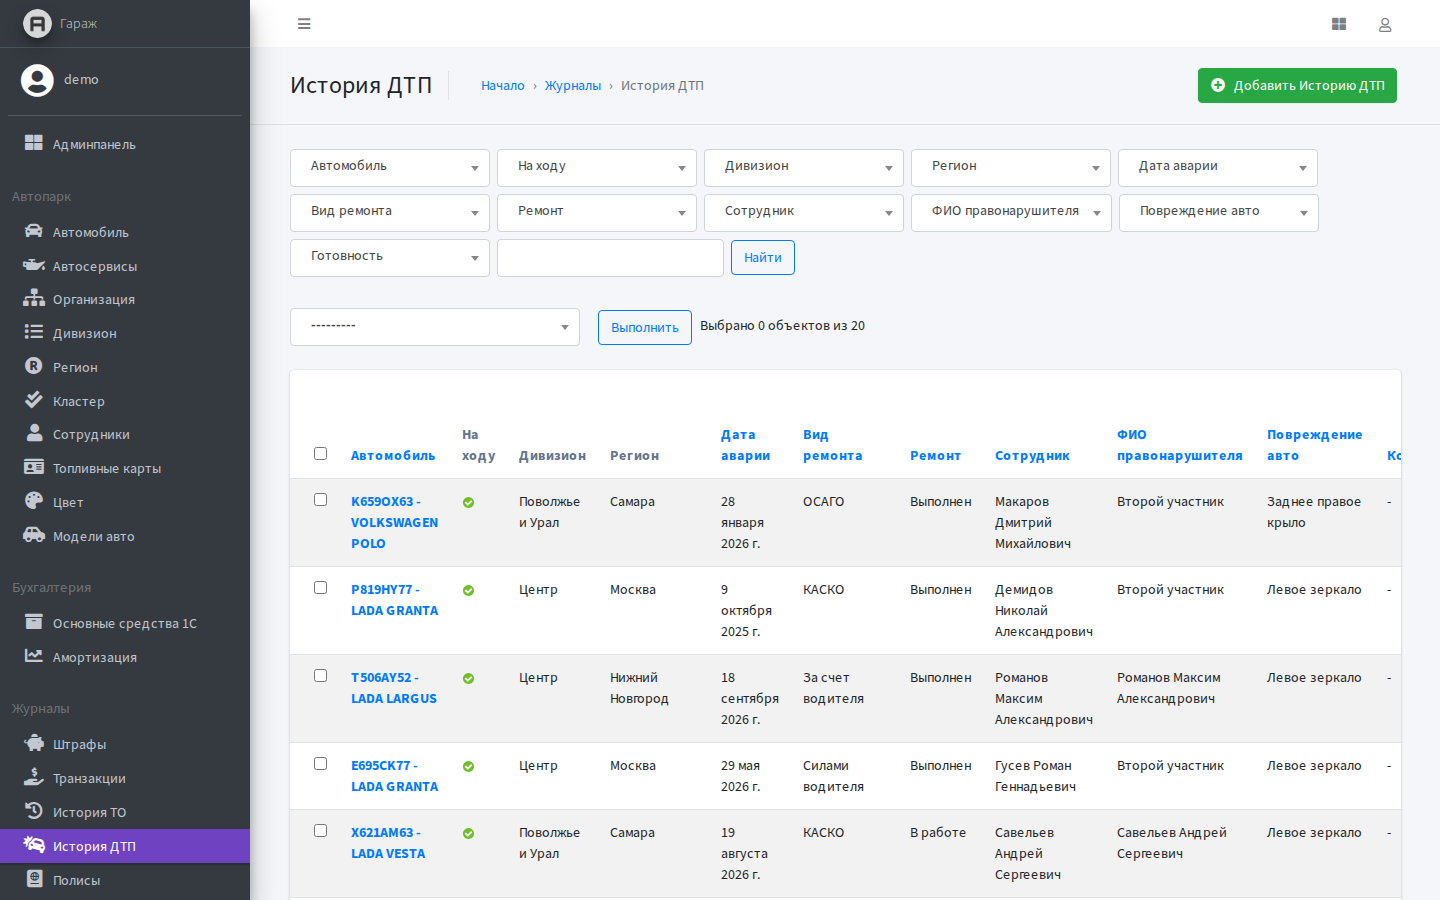This screenshot has width=1440, height=900.
Task: Check the row for P819HY77 Lada Granta
Action: [x=320, y=588]
